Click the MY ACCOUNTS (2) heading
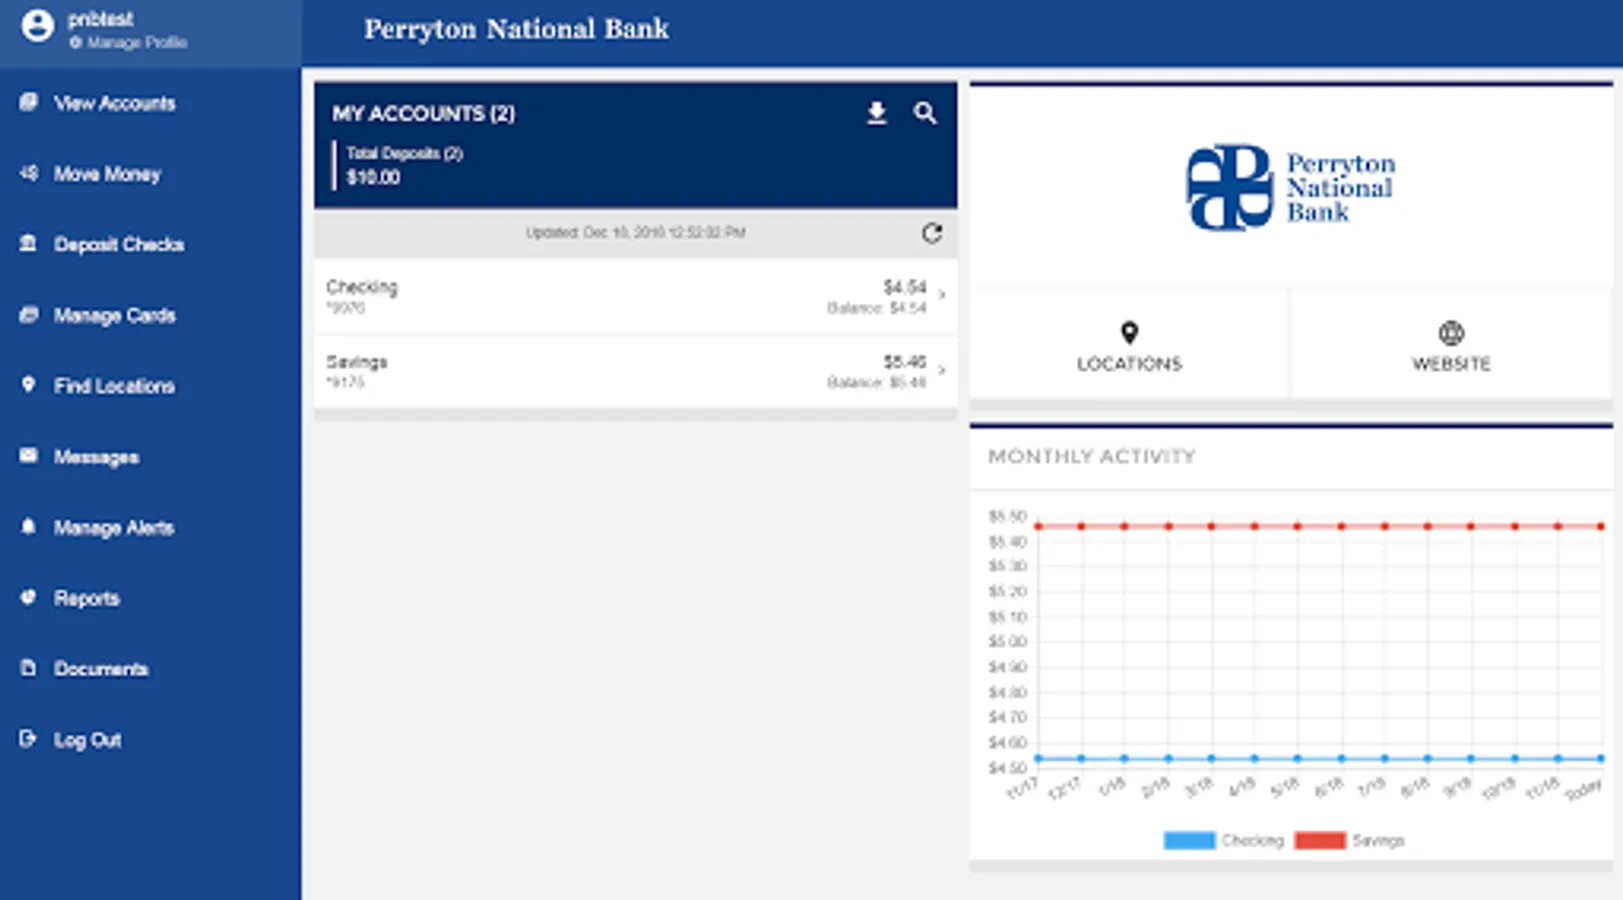The image size is (1623, 900). coord(423,113)
